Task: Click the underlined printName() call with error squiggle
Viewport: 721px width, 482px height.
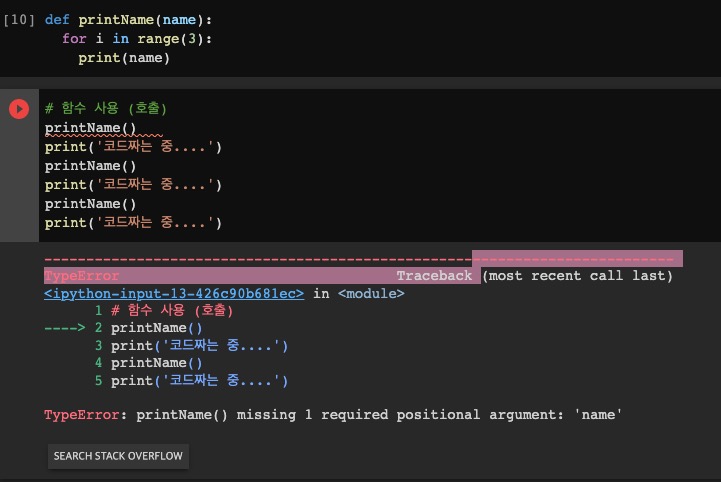Action: pyautogui.click(x=90, y=128)
